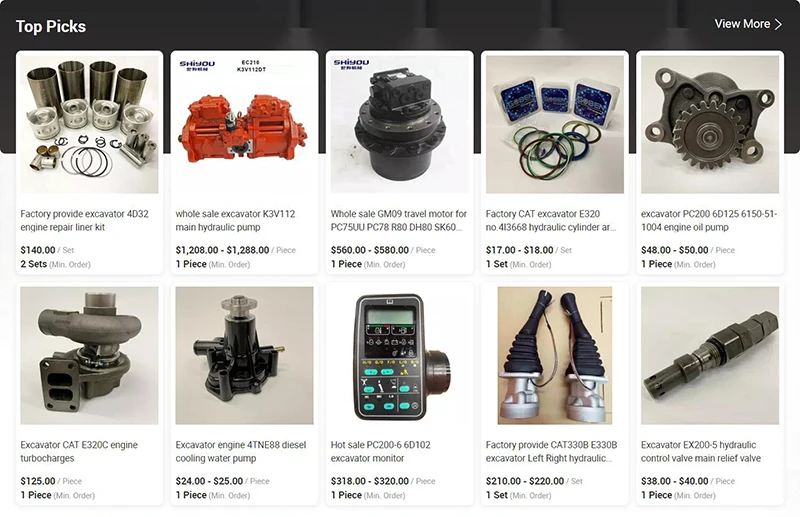
Task: Open the CAT E320C turbocharger image
Action: (89, 355)
